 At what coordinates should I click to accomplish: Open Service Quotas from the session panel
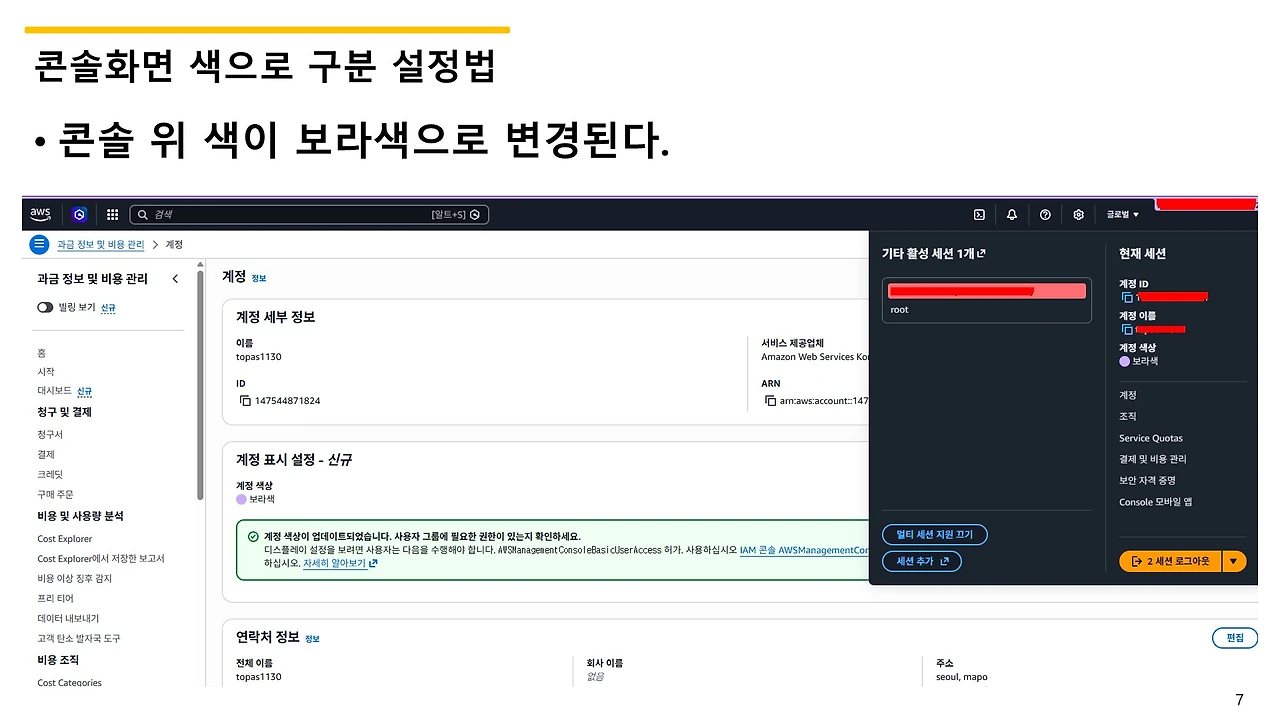[1150, 437]
